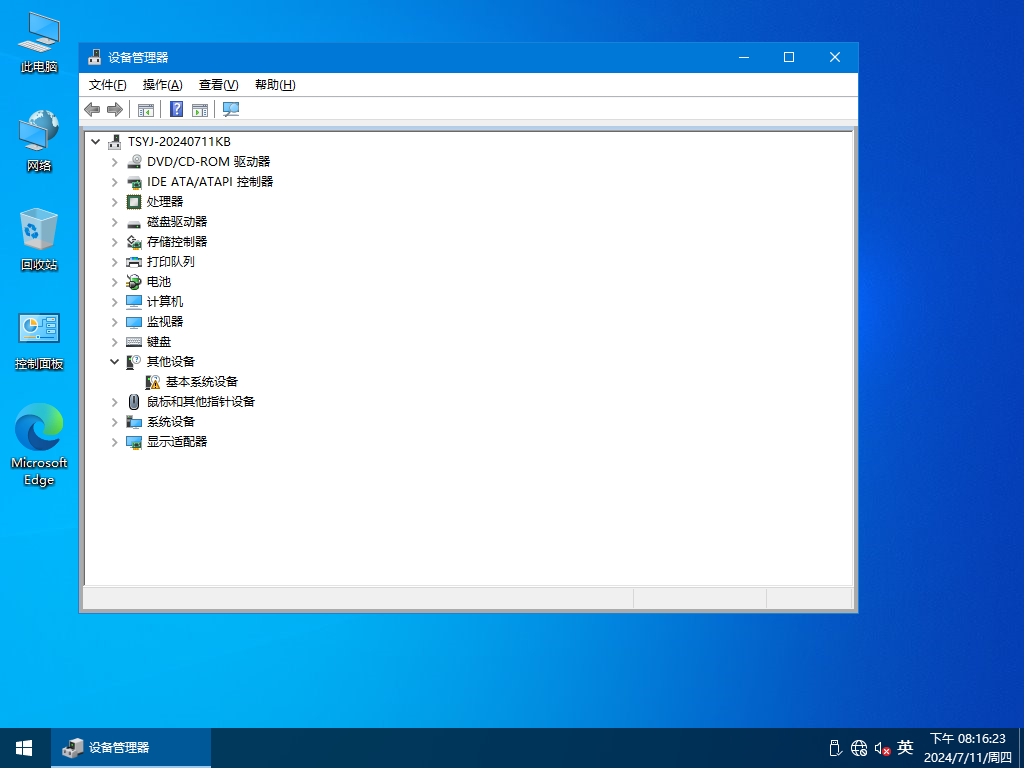Image resolution: width=1024 pixels, height=768 pixels.
Task: Click the Properties toolbar icon
Action: tap(200, 109)
